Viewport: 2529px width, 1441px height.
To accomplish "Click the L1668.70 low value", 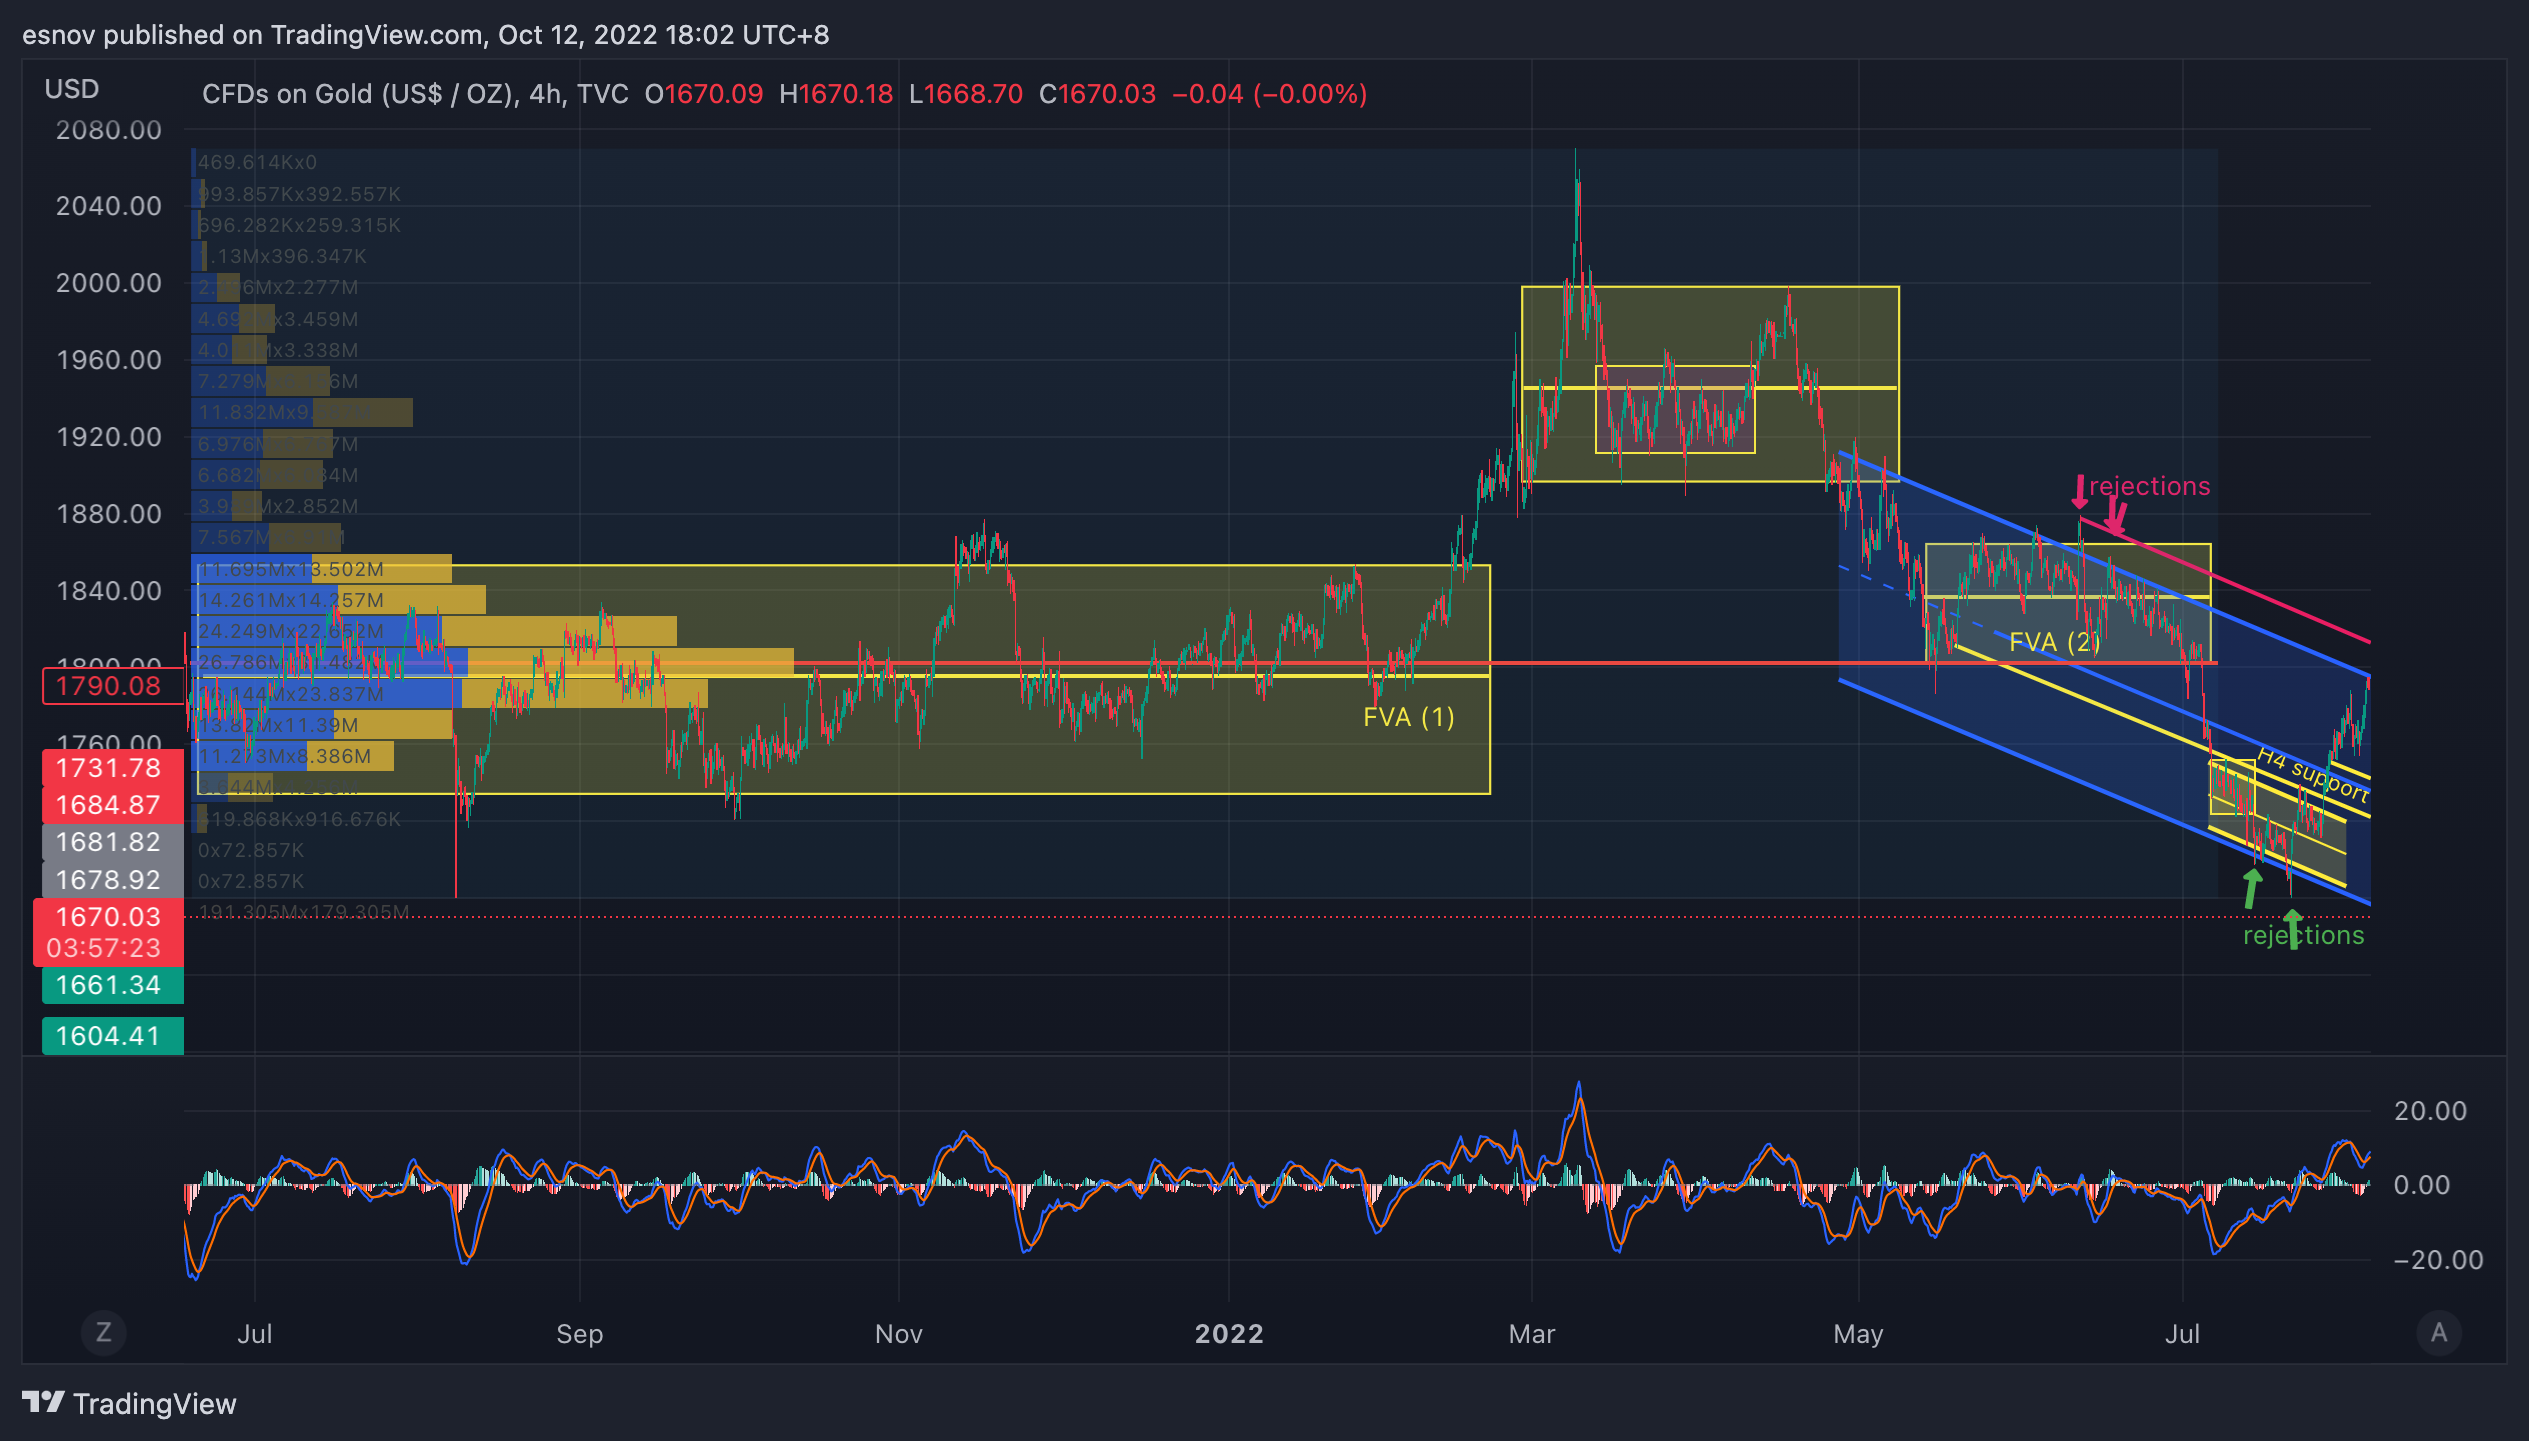I will click(966, 94).
